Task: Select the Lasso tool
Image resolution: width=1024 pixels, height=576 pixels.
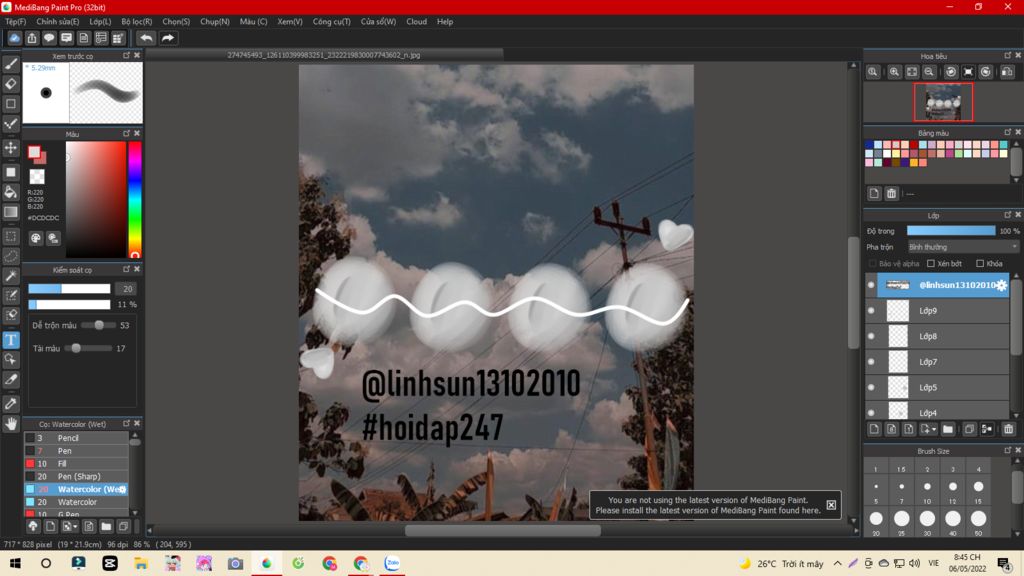Action: [x=11, y=256]
